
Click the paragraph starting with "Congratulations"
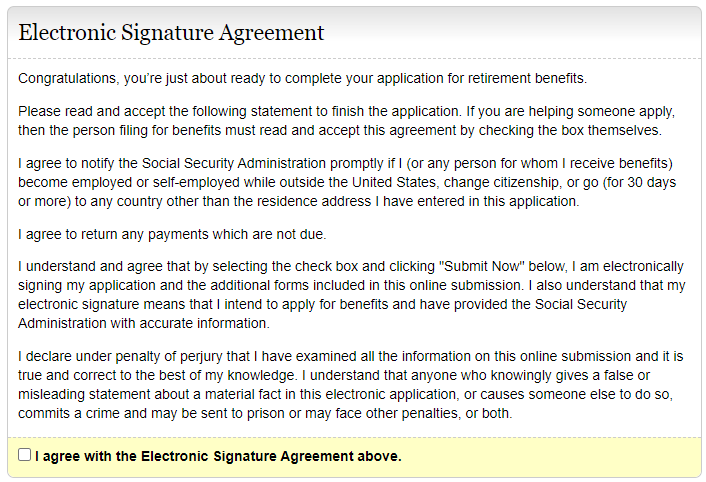point(302,78)
